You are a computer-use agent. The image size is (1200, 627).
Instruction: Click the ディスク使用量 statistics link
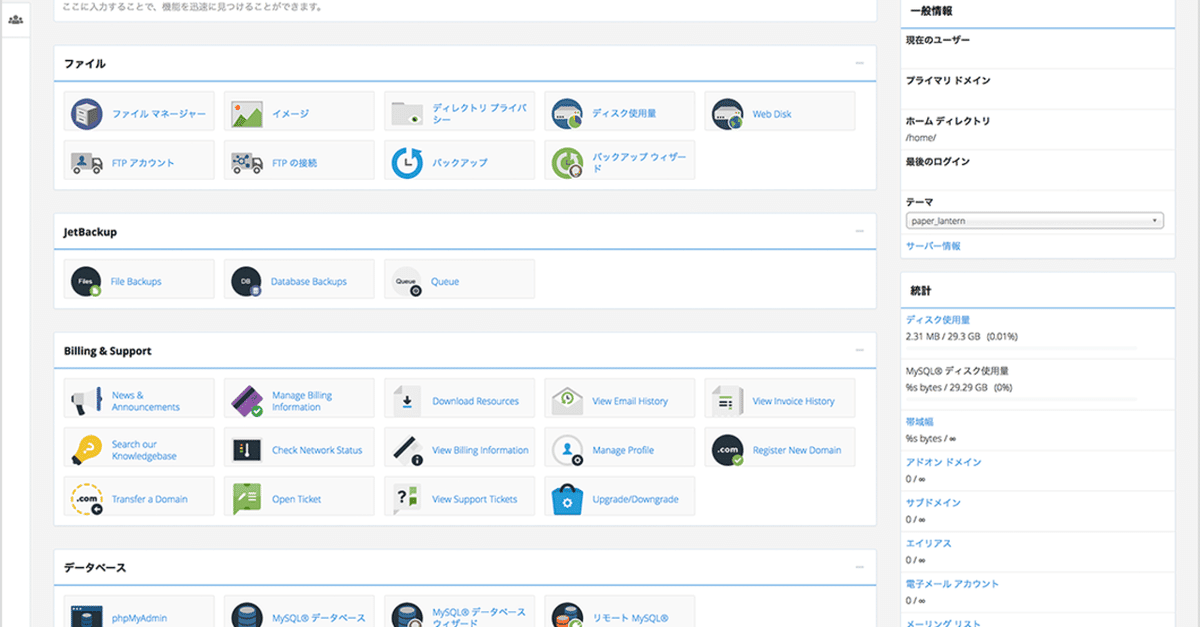pos(938,320)
